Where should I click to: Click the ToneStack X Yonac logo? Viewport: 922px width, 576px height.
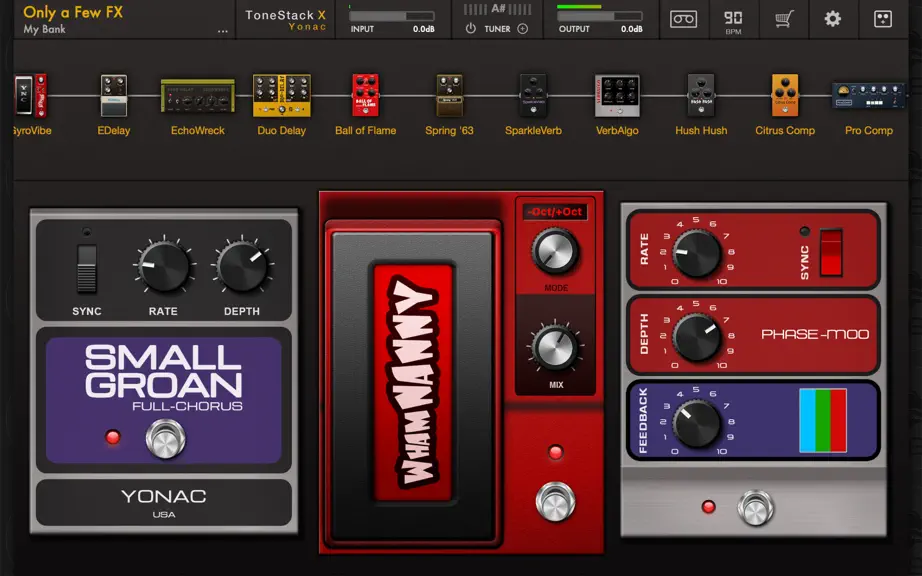pyautogui.click(x=285, y=20)
